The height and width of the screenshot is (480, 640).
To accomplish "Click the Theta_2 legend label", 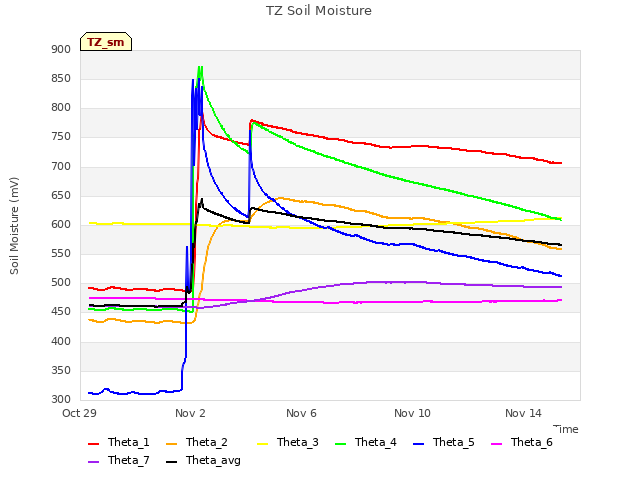I will [x=207, y=442].
